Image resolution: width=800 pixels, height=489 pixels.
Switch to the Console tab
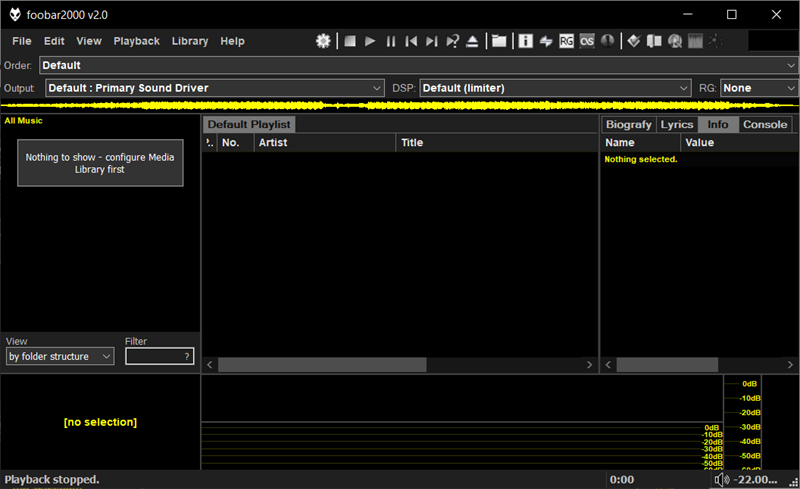pos(765,125)
